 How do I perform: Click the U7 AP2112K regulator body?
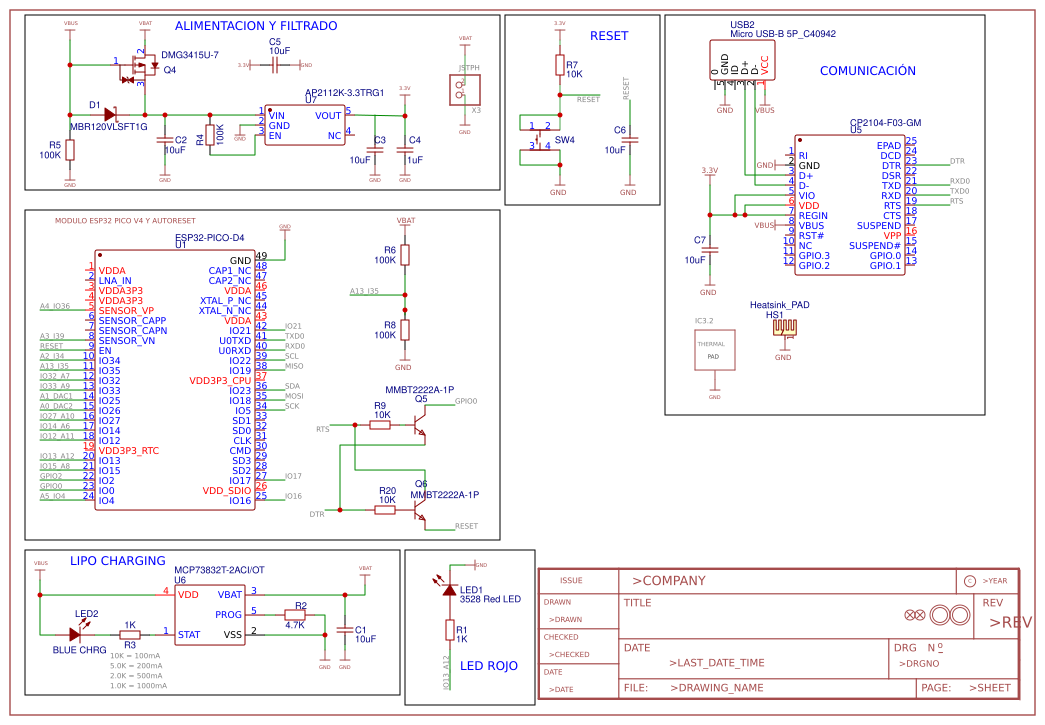point(305,125)
